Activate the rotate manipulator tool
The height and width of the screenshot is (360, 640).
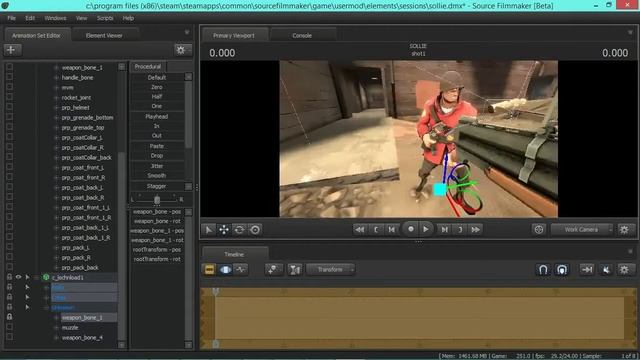click(240, 230)
